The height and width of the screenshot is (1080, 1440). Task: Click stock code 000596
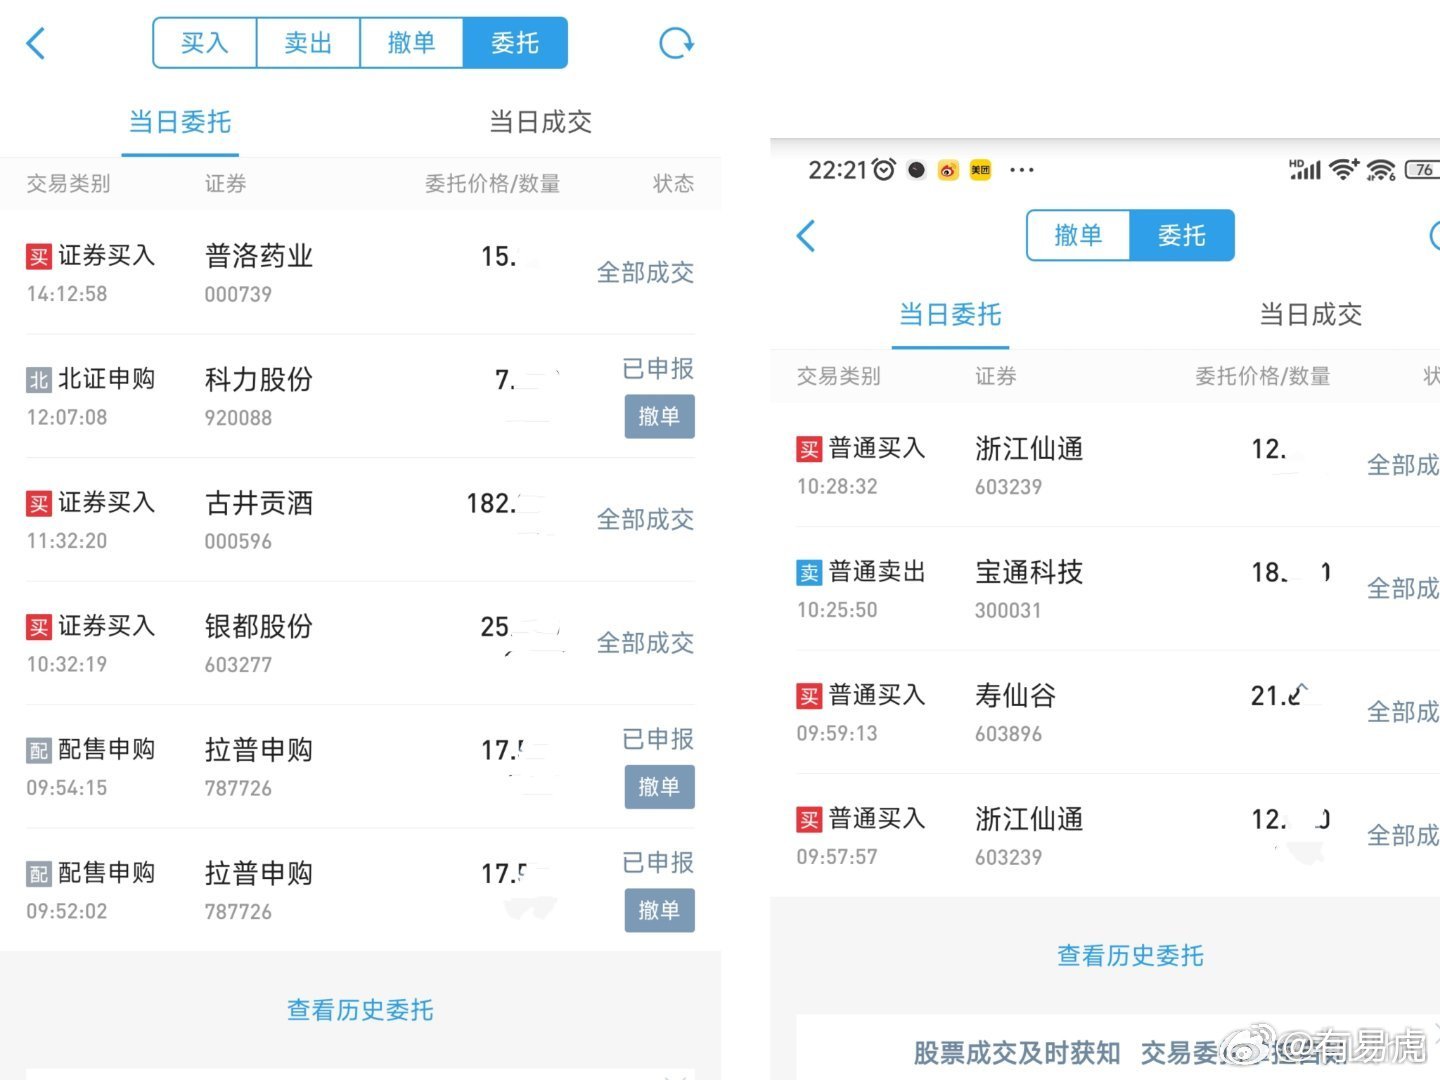(238, 542)
